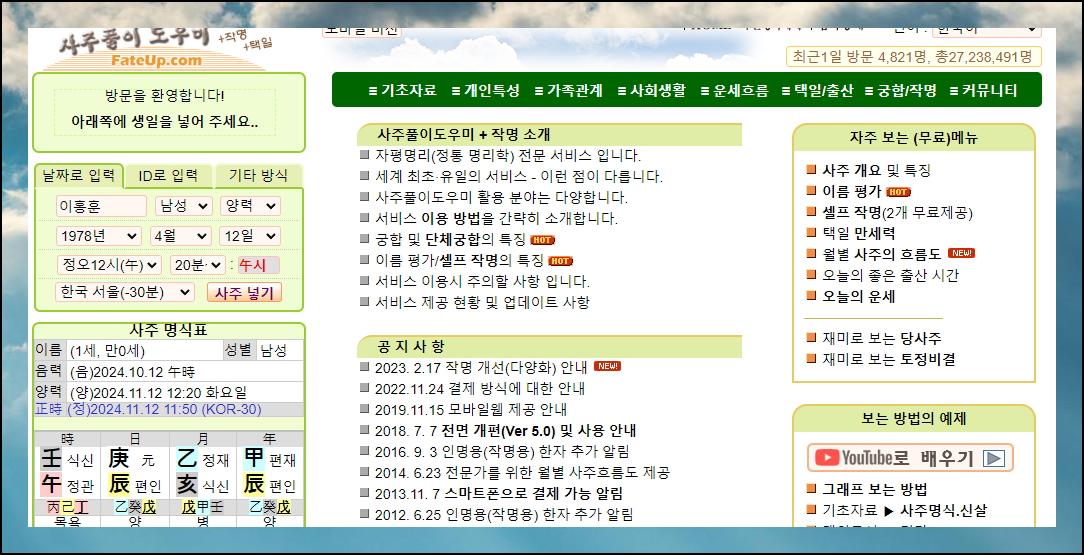Click the YouTube로 배우기 banner
The width and height of the screenshot is (1084, 555).
click(910, 458)
